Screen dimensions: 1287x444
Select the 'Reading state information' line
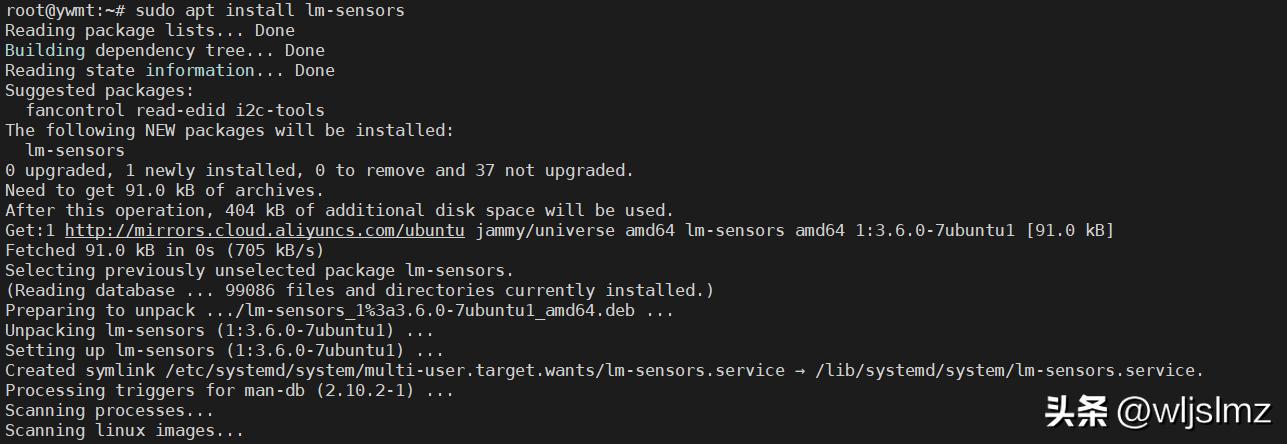170,70
